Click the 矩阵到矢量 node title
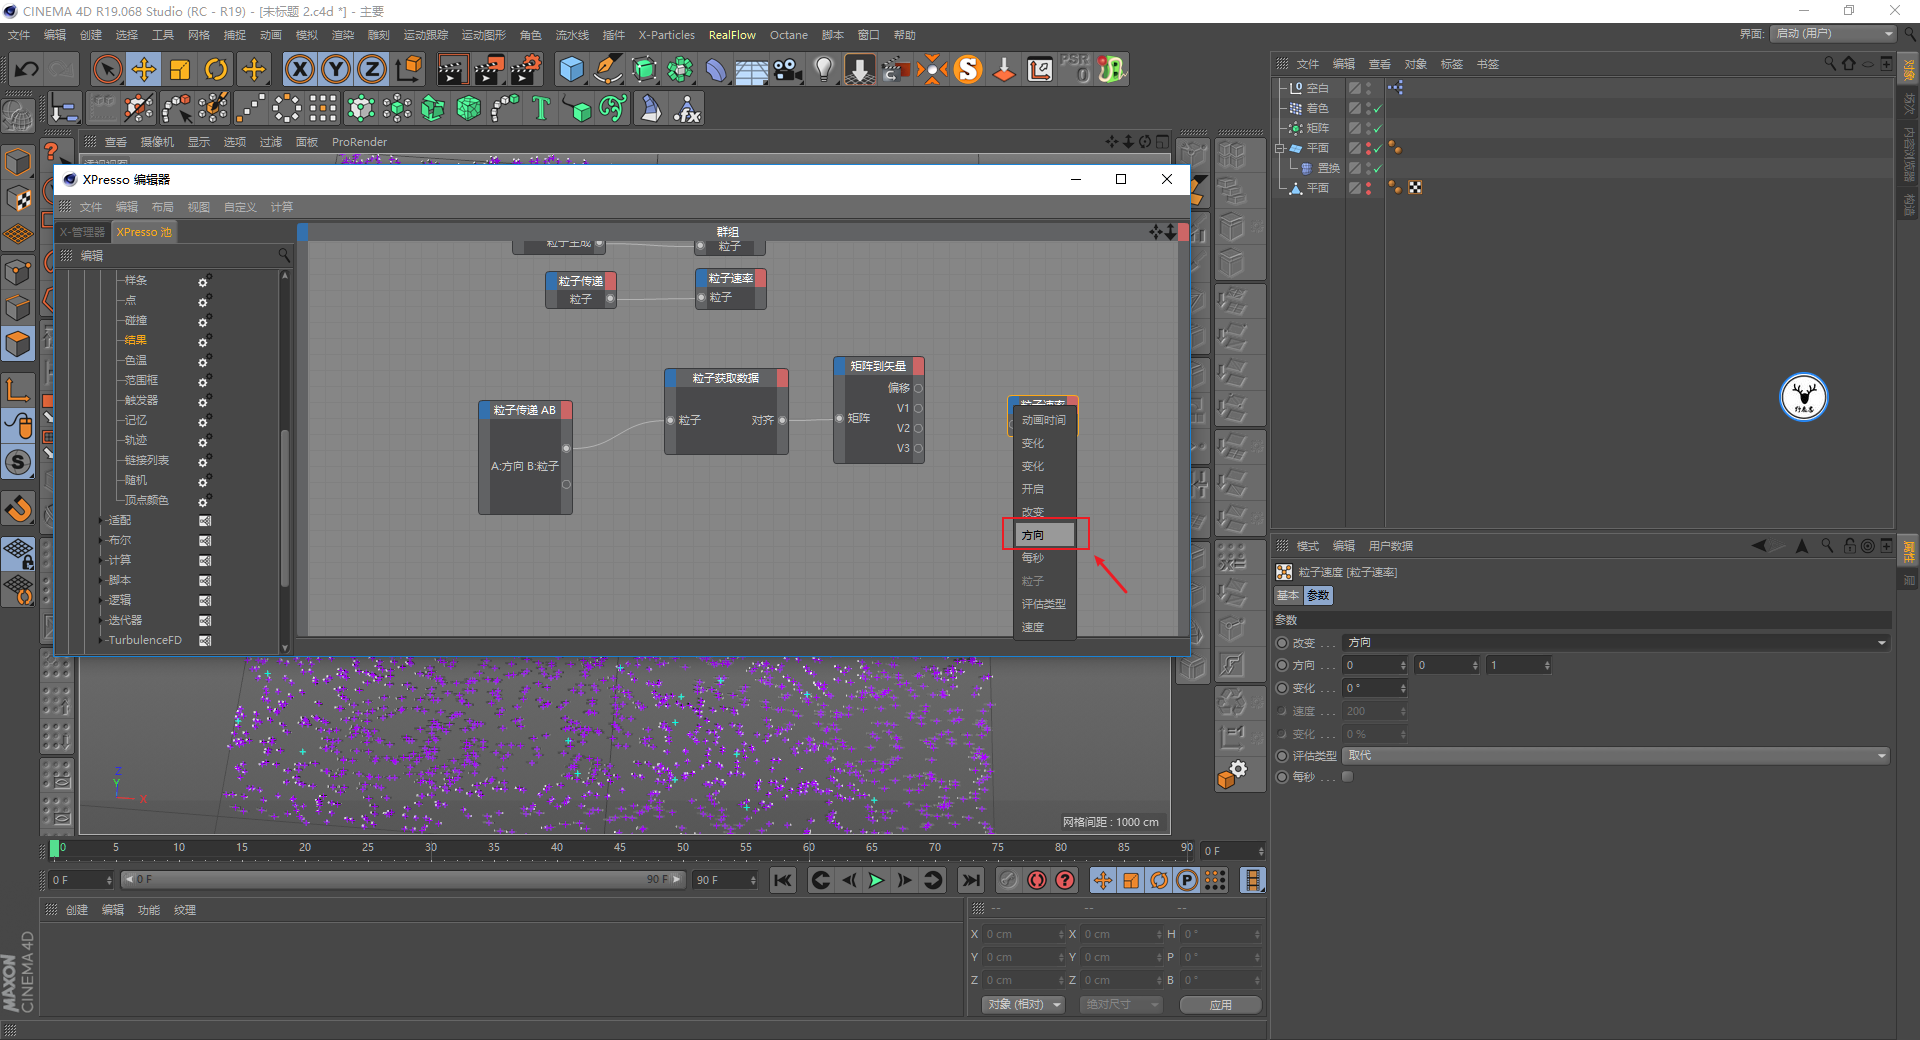Image resolution: width=1920 pixels, height=1040 pixels. 878,366
